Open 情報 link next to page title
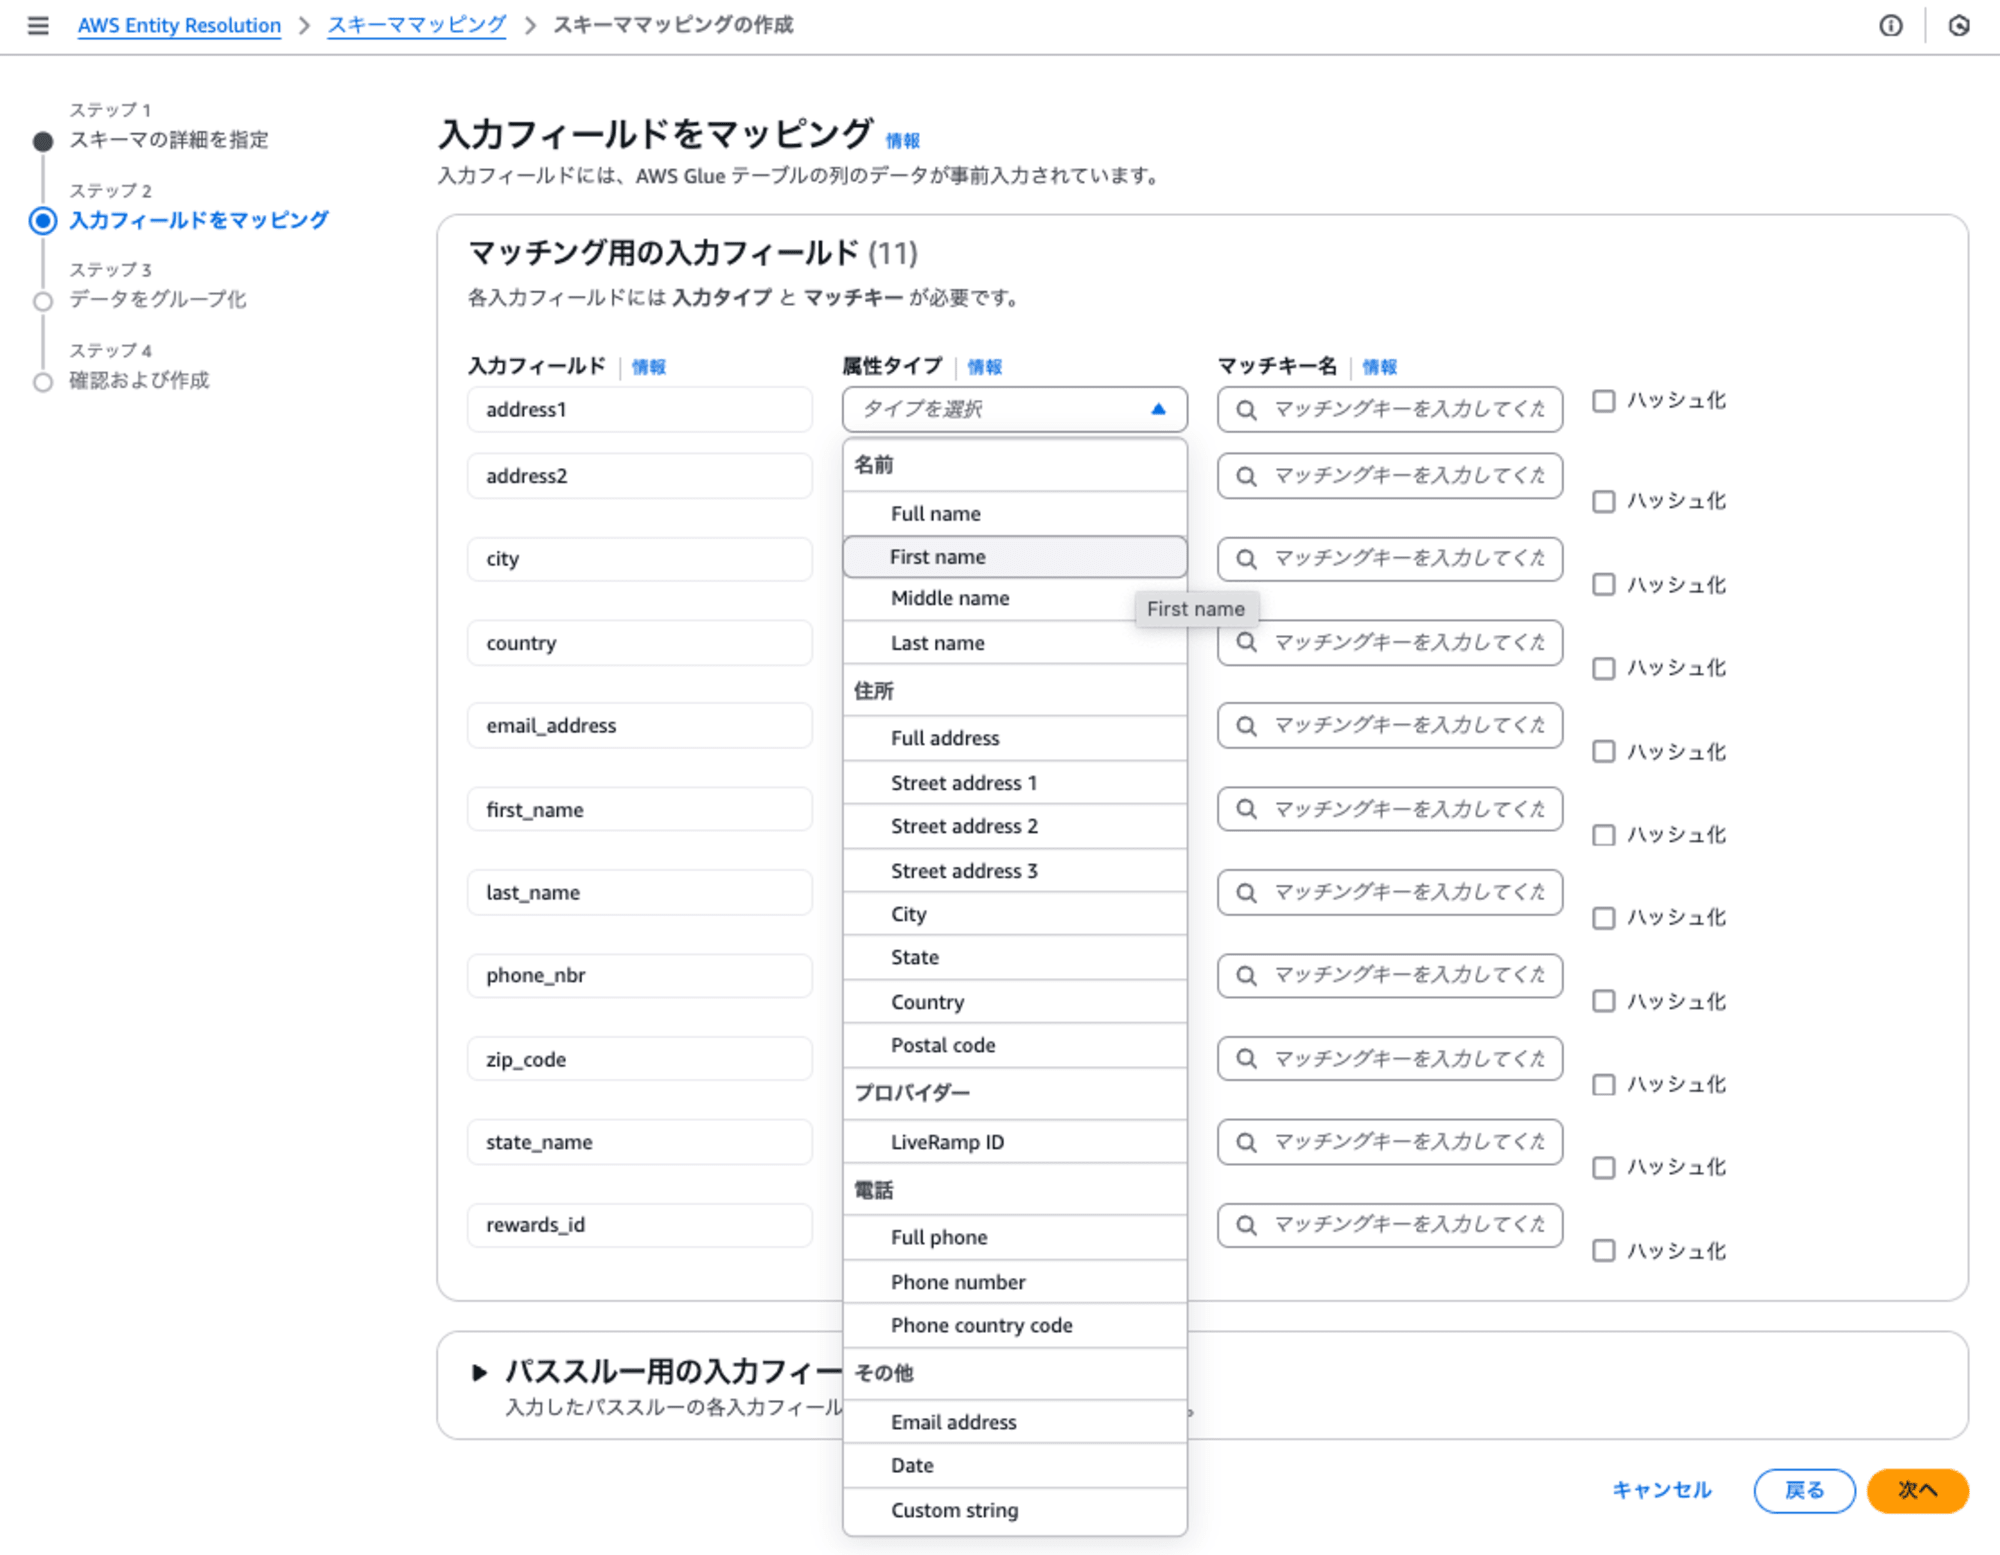 point(903,141)
